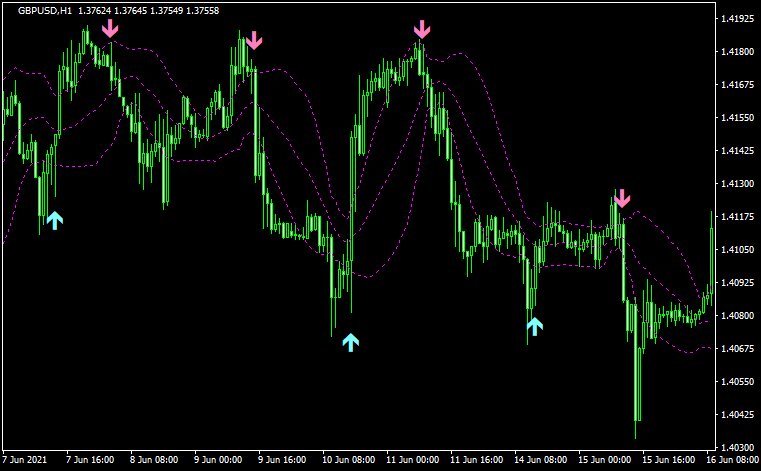Click the 1.41675 price scale label
Screen dimensions: 761x471
(x=736, y=85)
